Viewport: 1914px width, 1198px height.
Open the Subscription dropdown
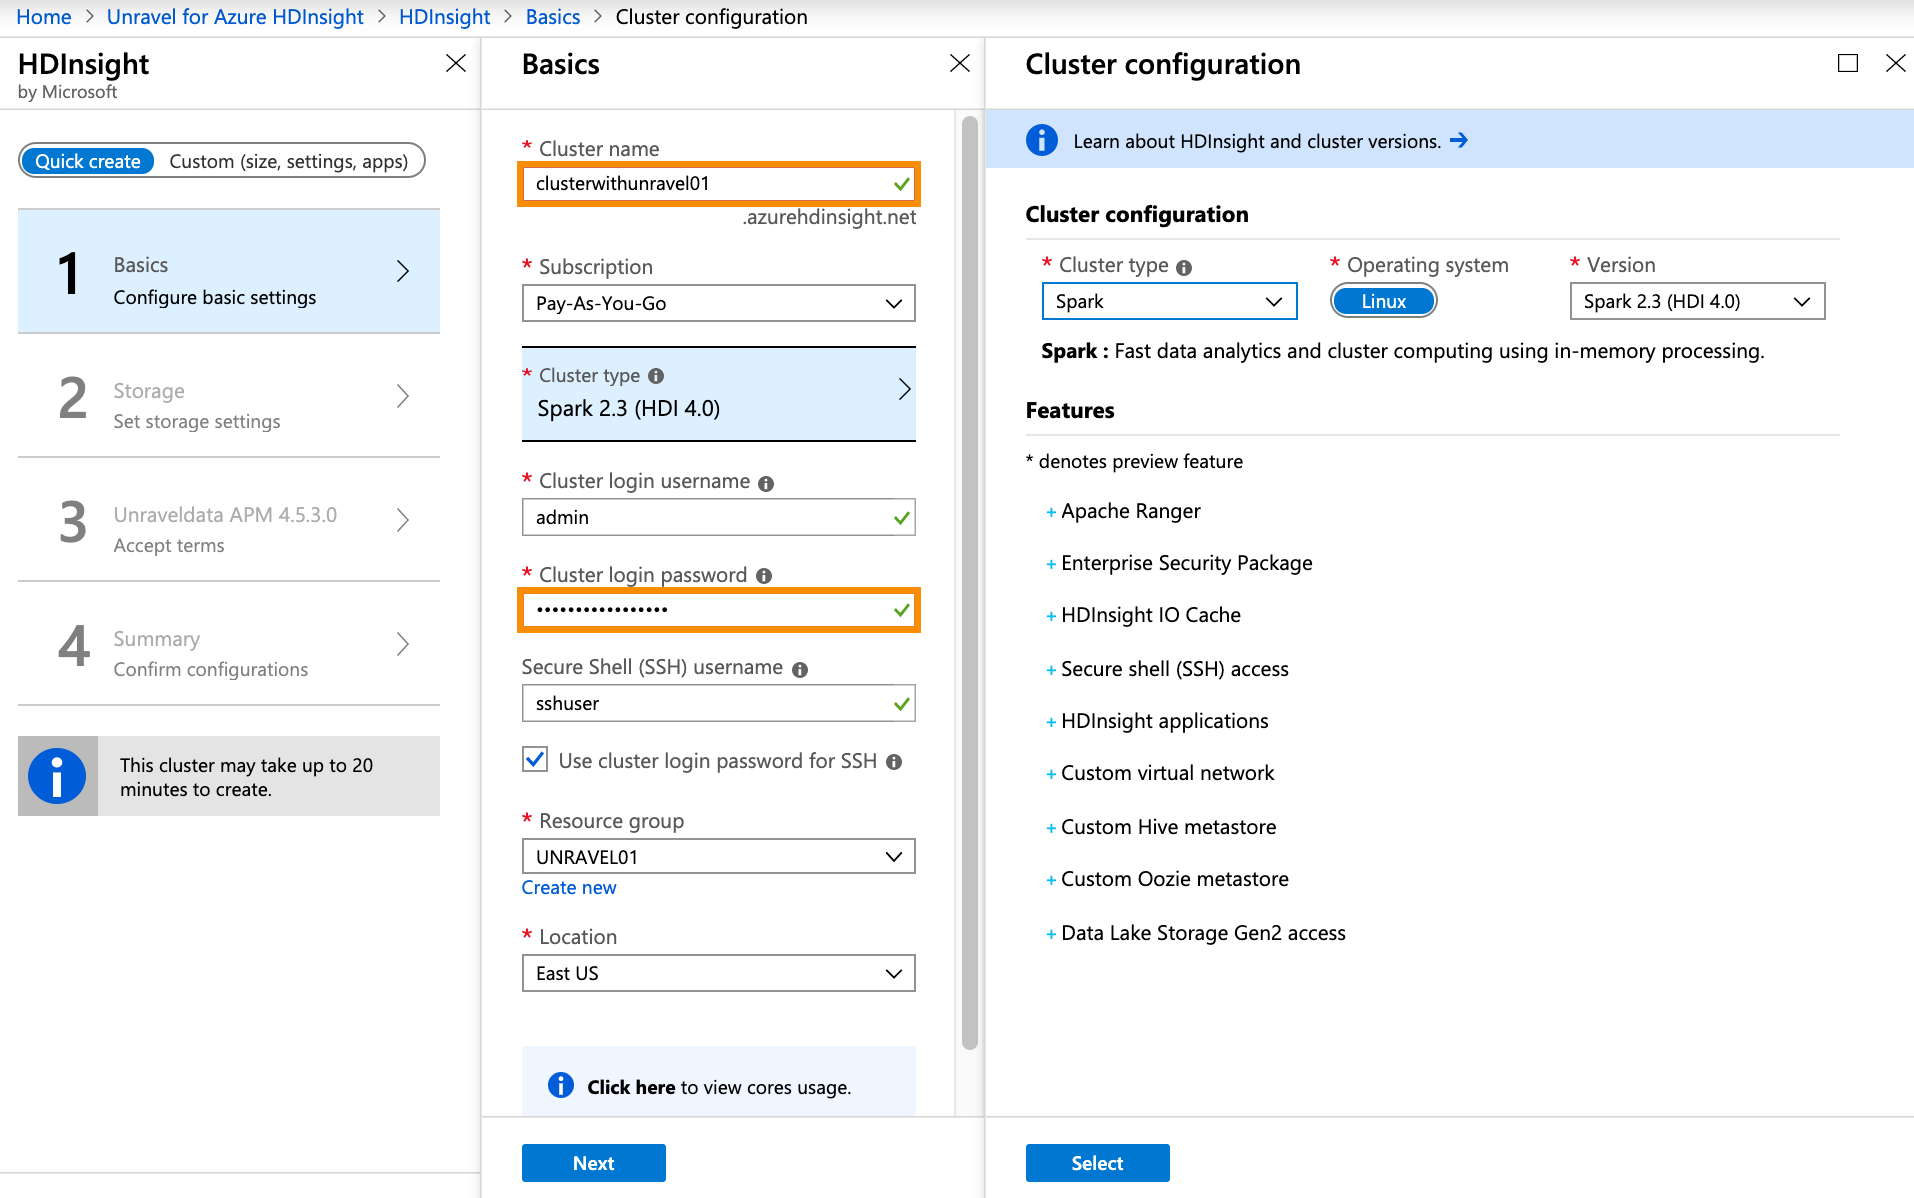[718, 303]
